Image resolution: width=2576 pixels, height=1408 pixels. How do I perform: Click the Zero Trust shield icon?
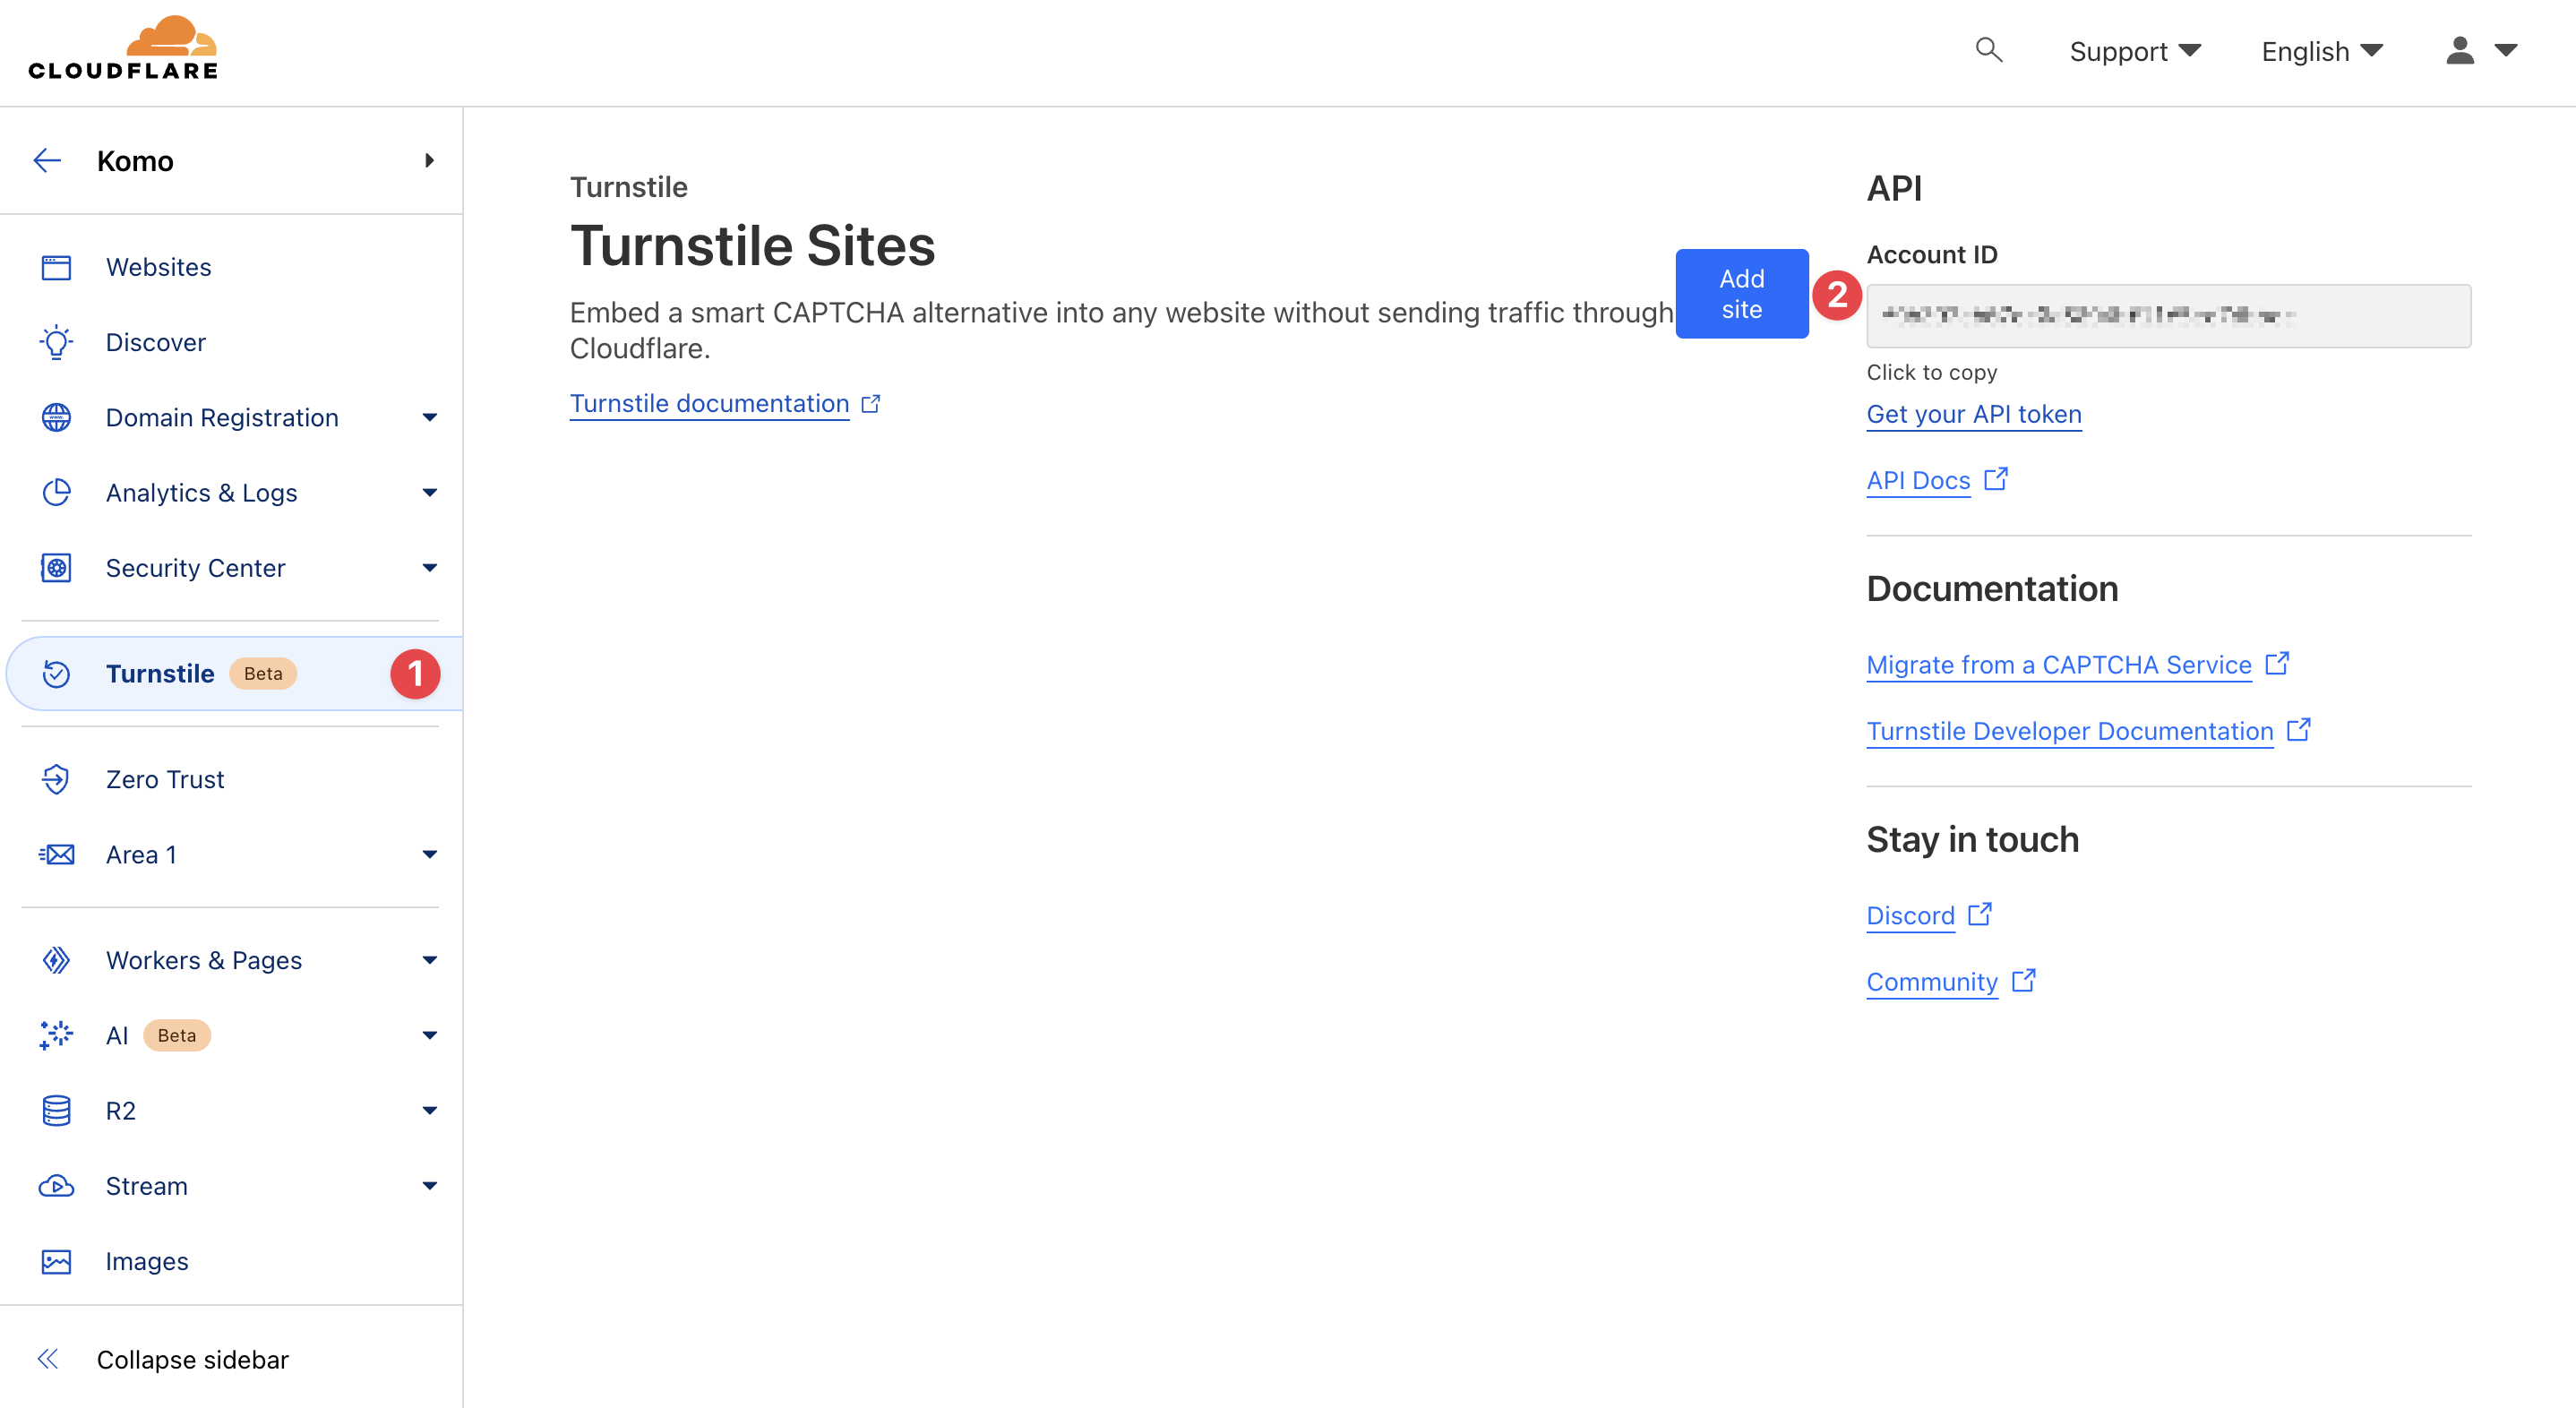tap(56, 779)
